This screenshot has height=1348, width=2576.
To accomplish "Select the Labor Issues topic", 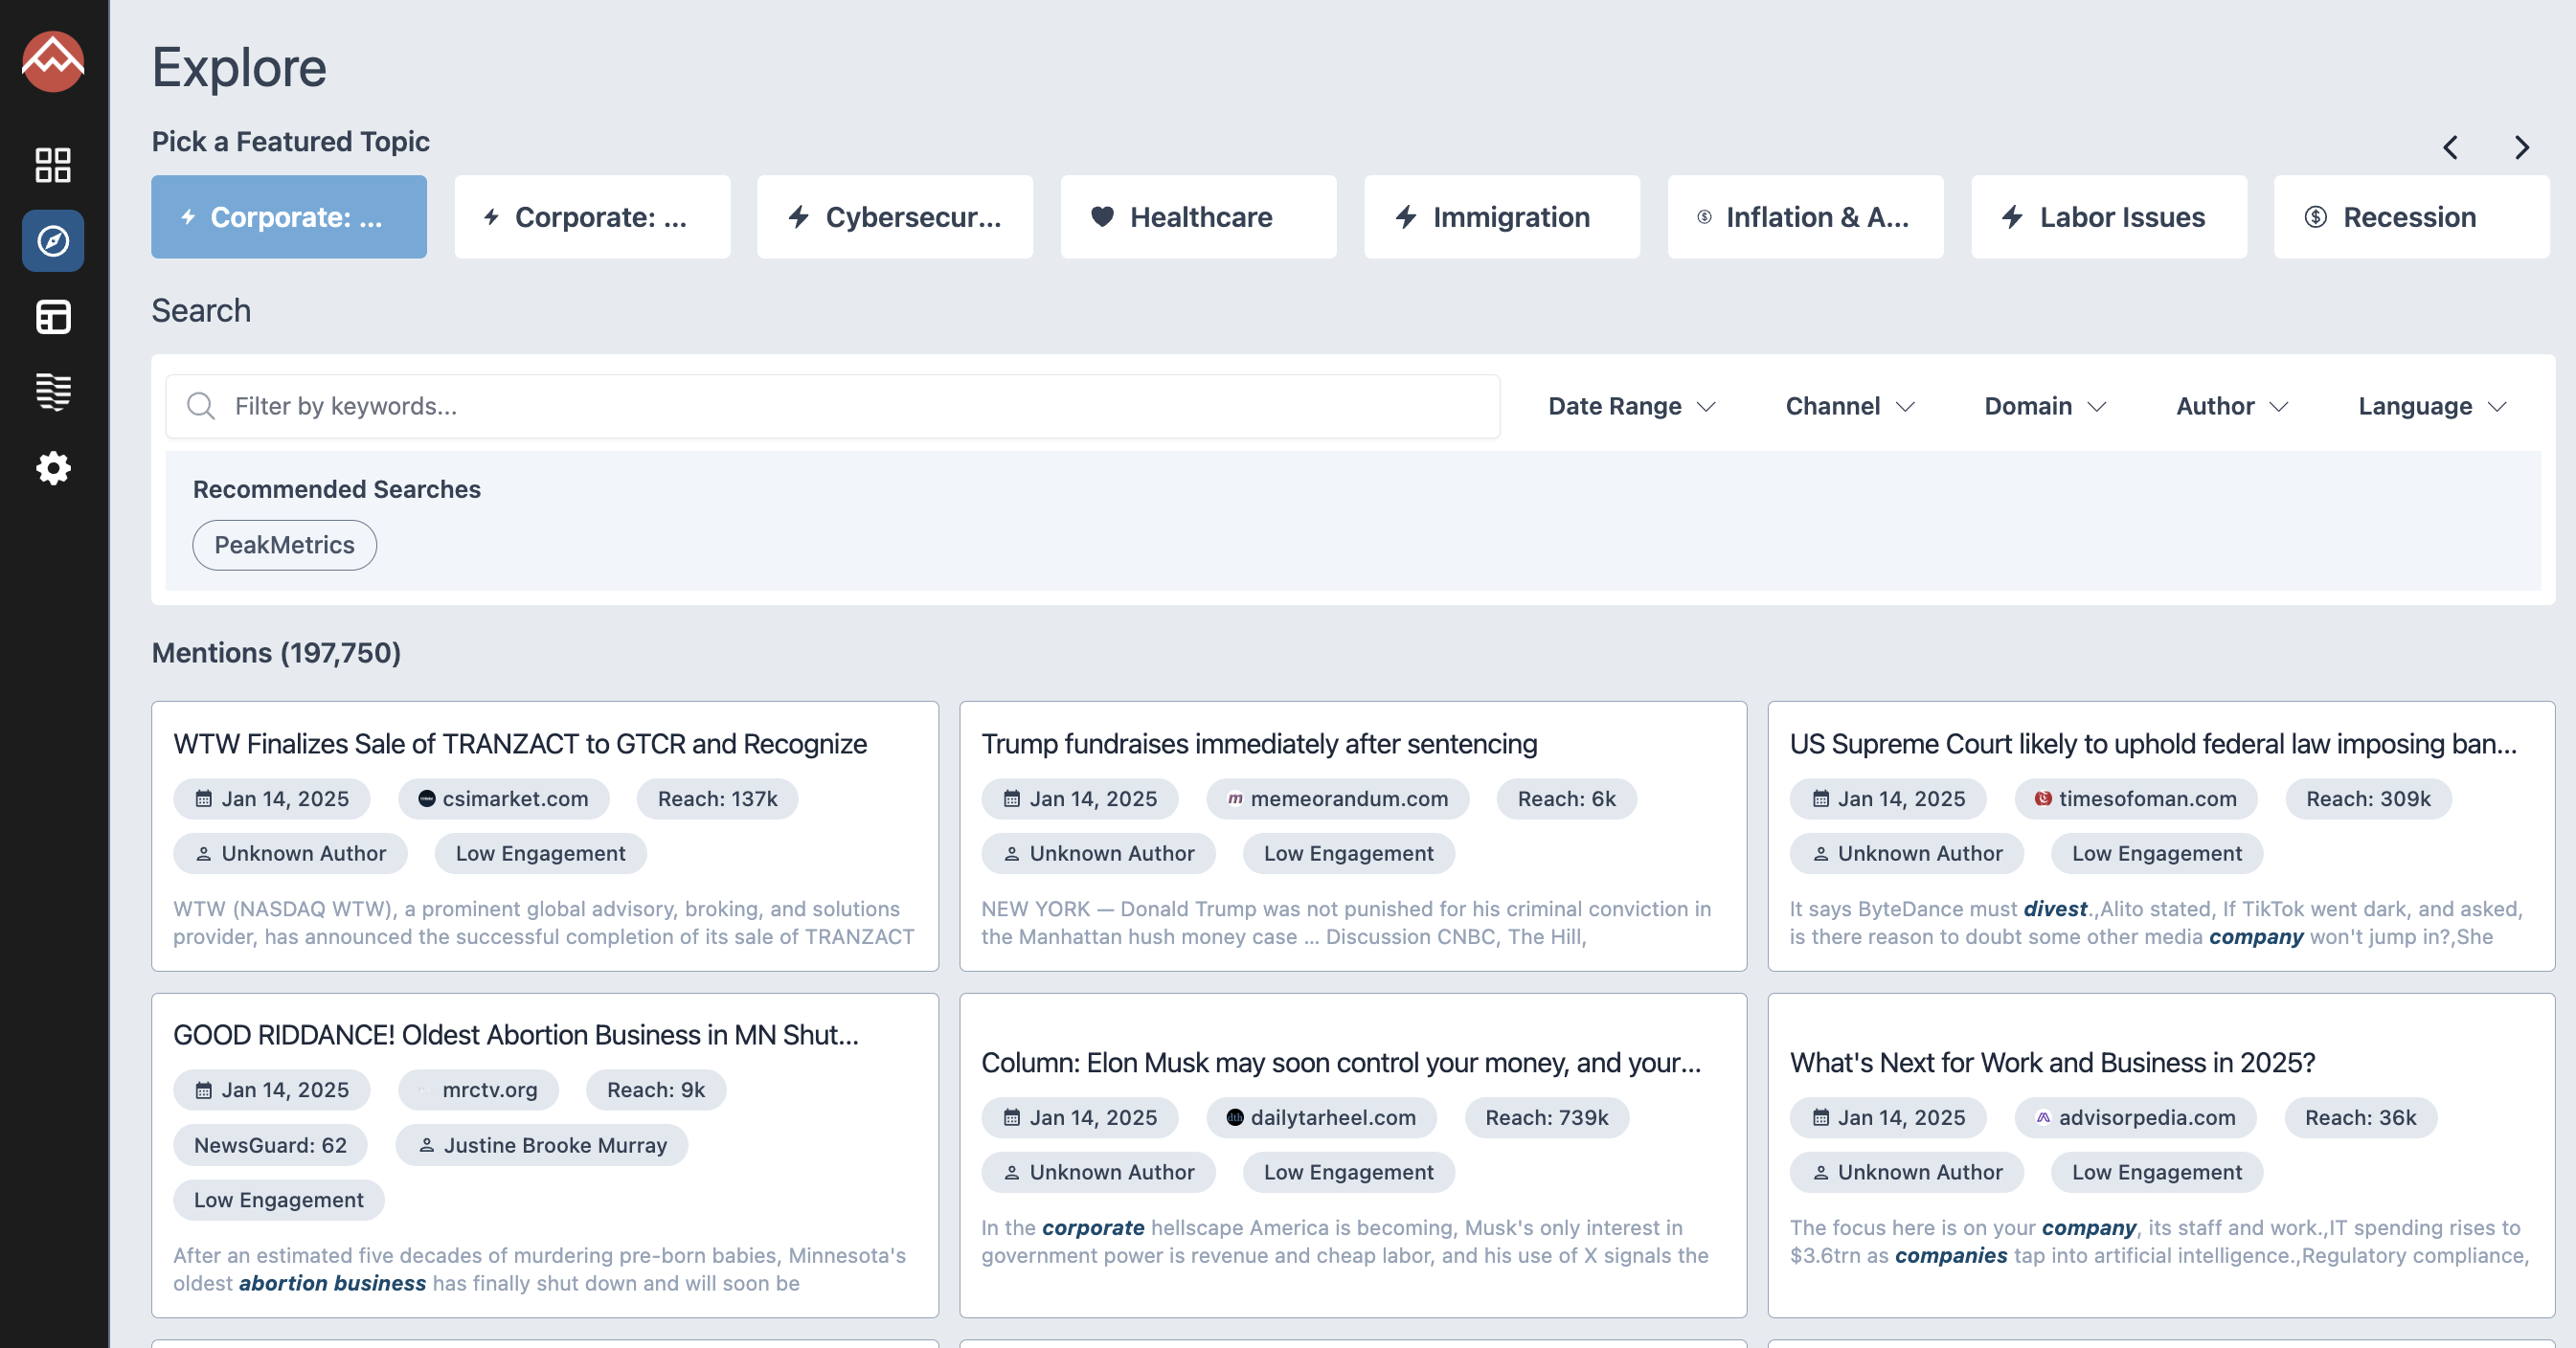I will click(2108, 217).
